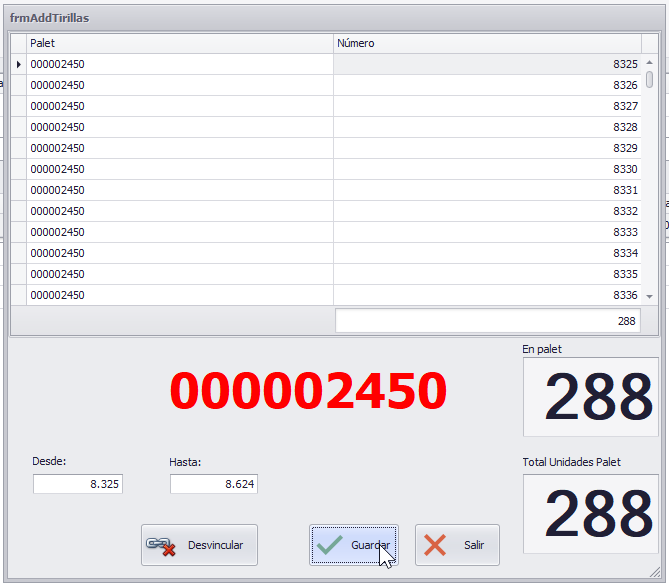
Task: Sort by the Número column header
Action: click(x=487, y=44)
